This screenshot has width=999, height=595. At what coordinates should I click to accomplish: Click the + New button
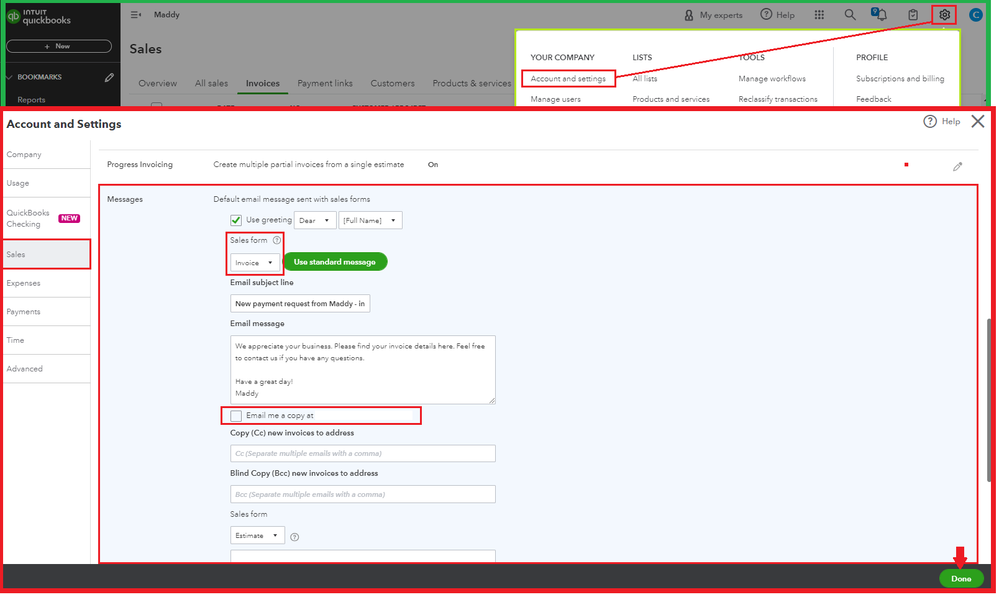tap(59, 47)
